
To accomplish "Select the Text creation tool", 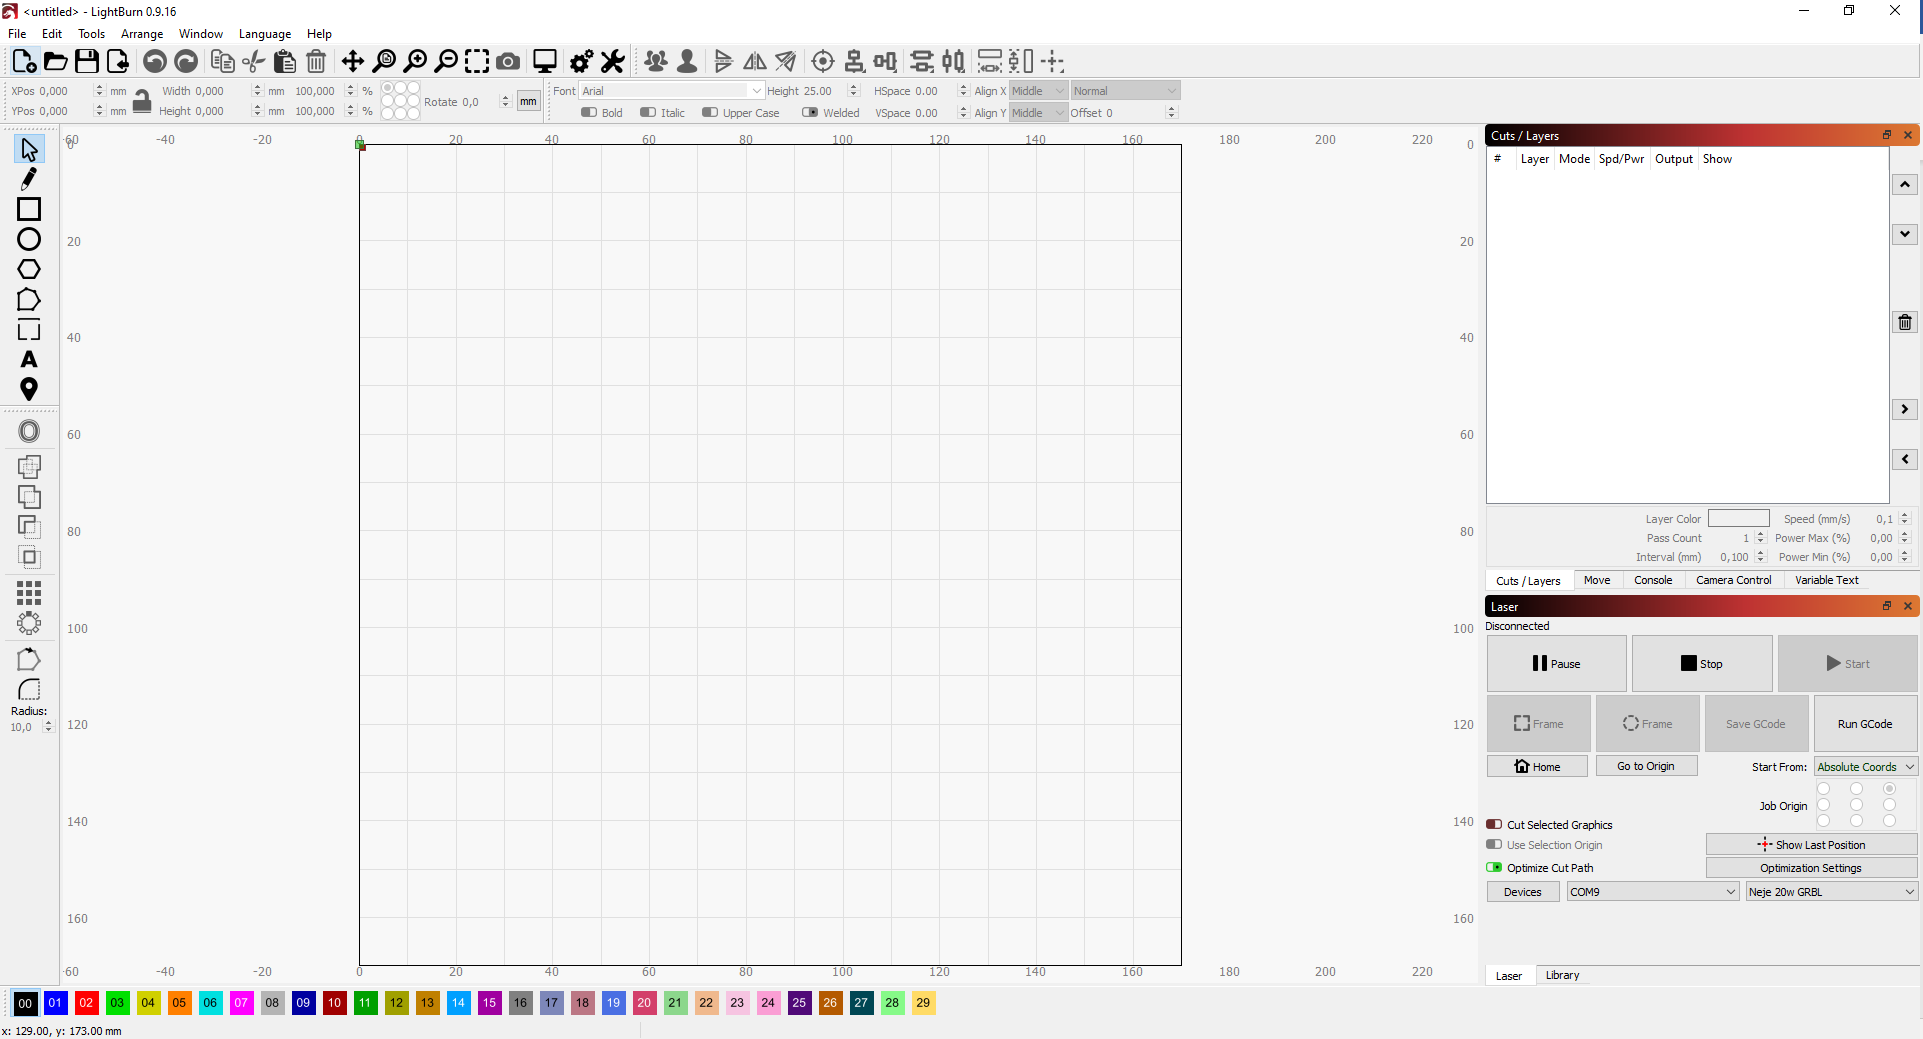I will (29, 360).
